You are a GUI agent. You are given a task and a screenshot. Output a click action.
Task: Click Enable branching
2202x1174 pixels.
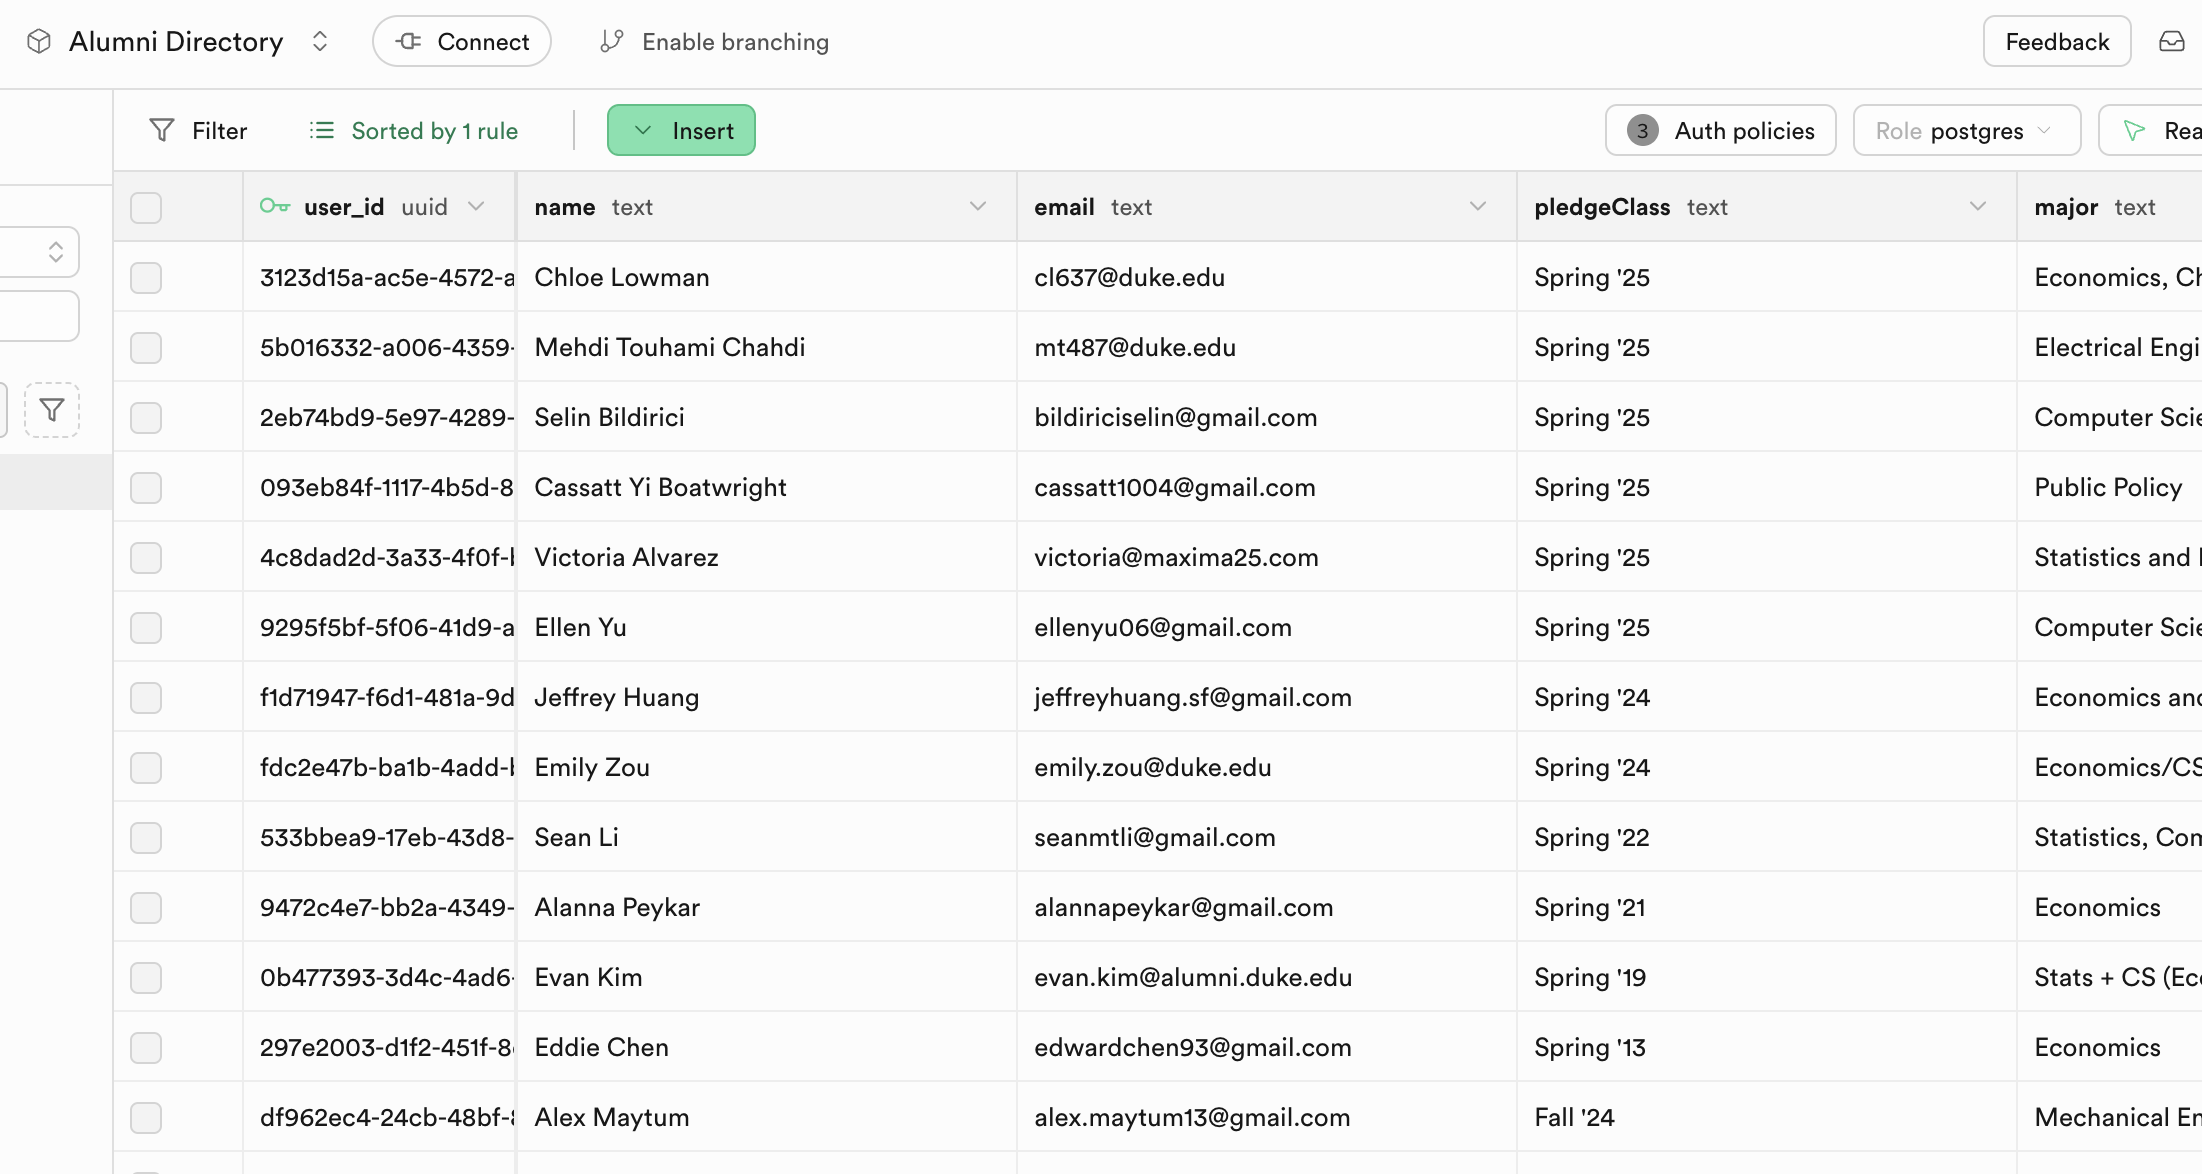point(714,41)
